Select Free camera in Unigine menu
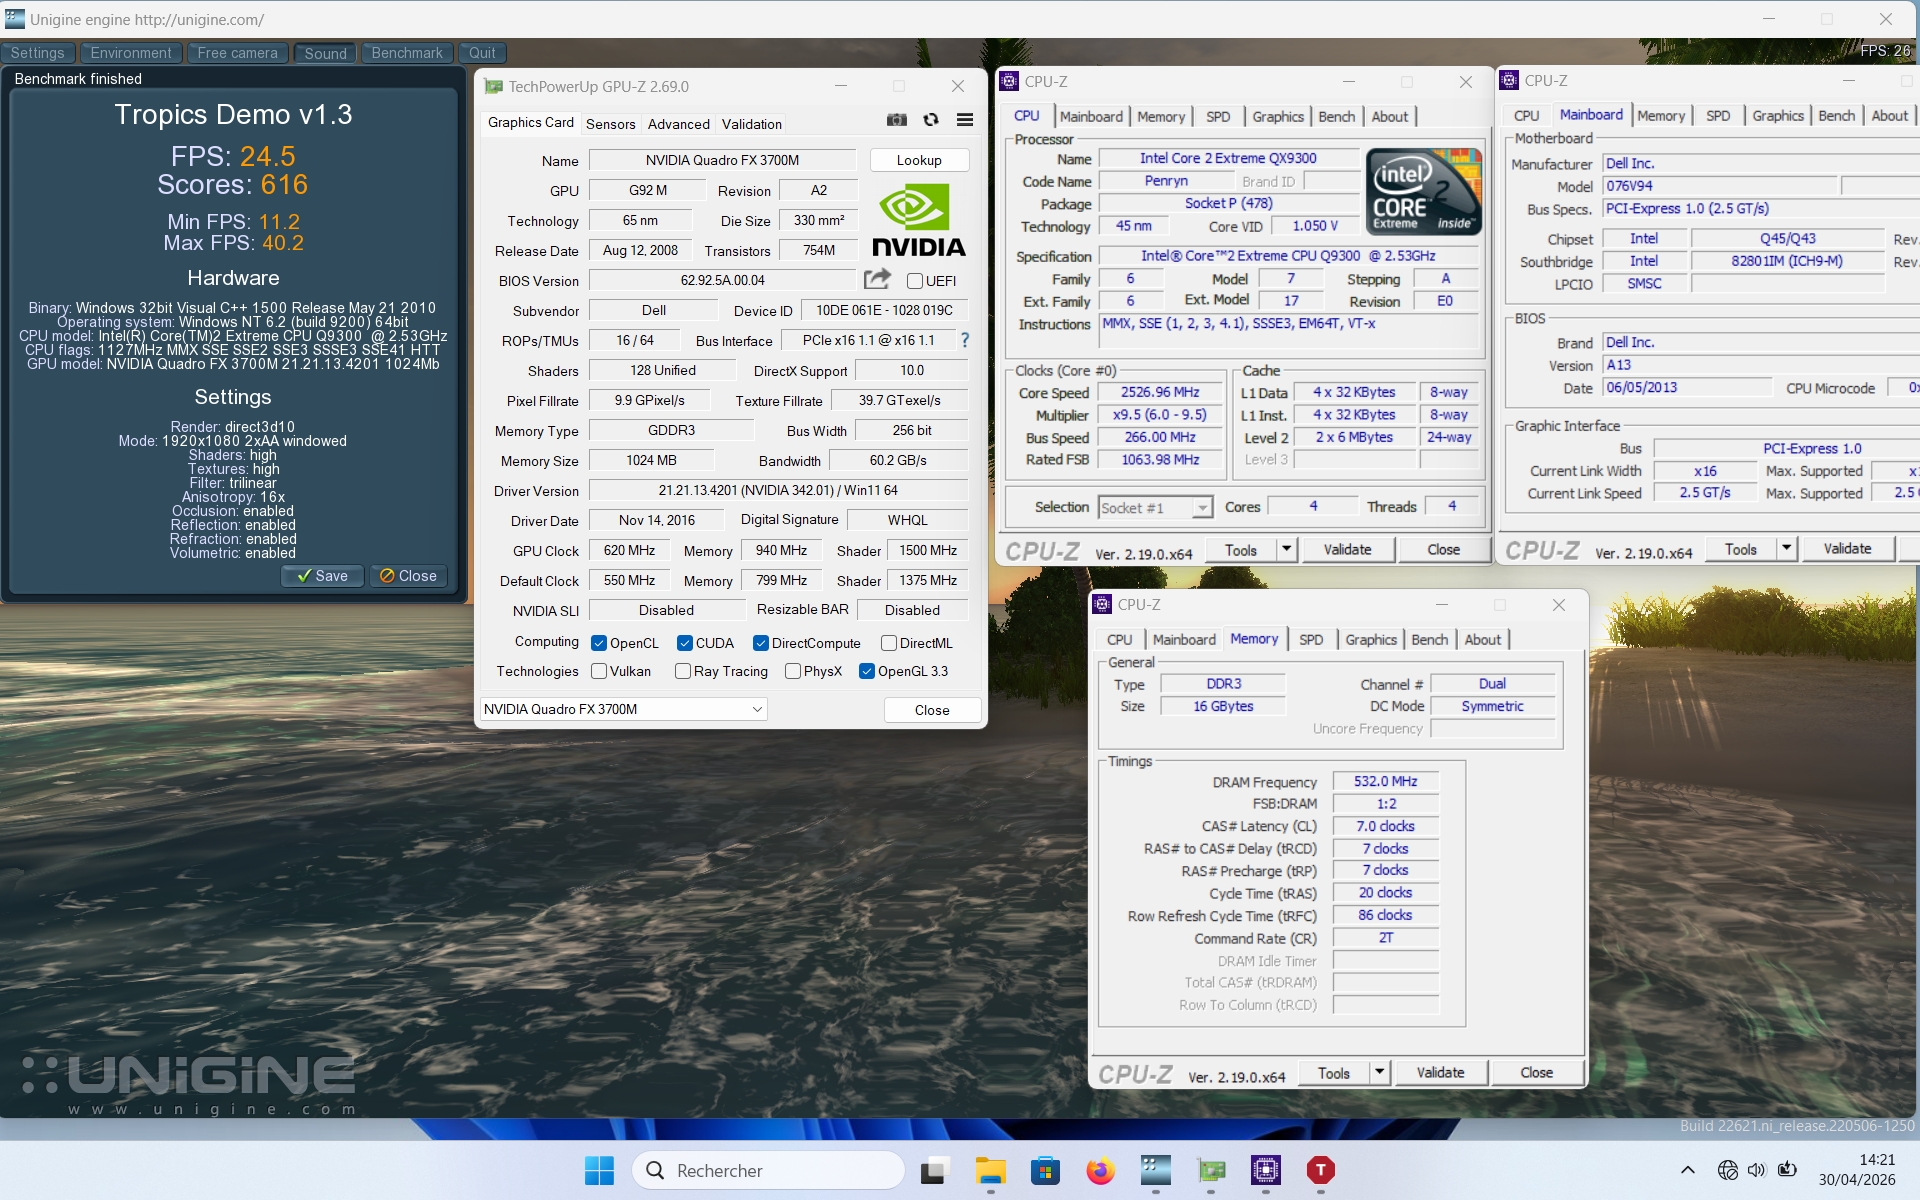The width and height of the screenshot is (1920, 1200). coord(237,53)
